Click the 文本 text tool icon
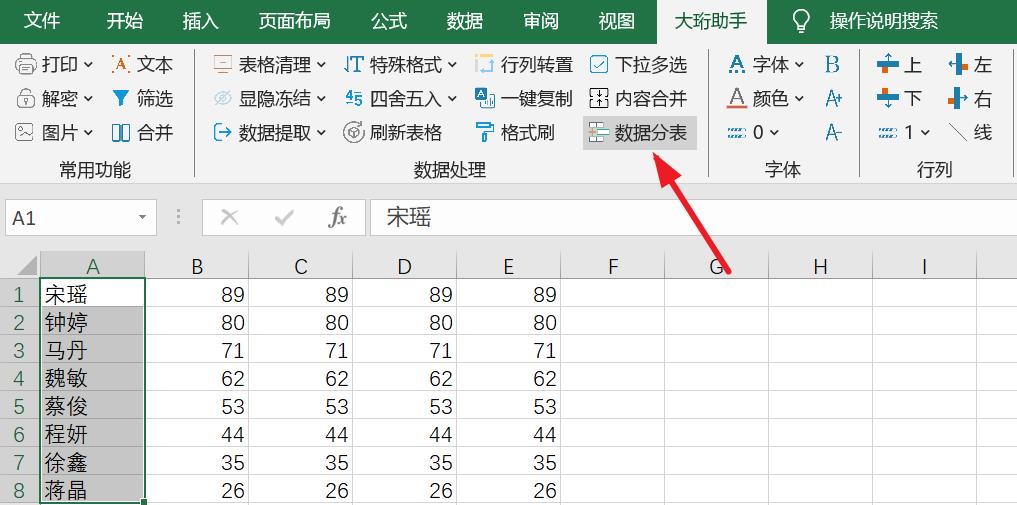The width and height of the screenshot is (1017, 505). (x=121, y=64)
